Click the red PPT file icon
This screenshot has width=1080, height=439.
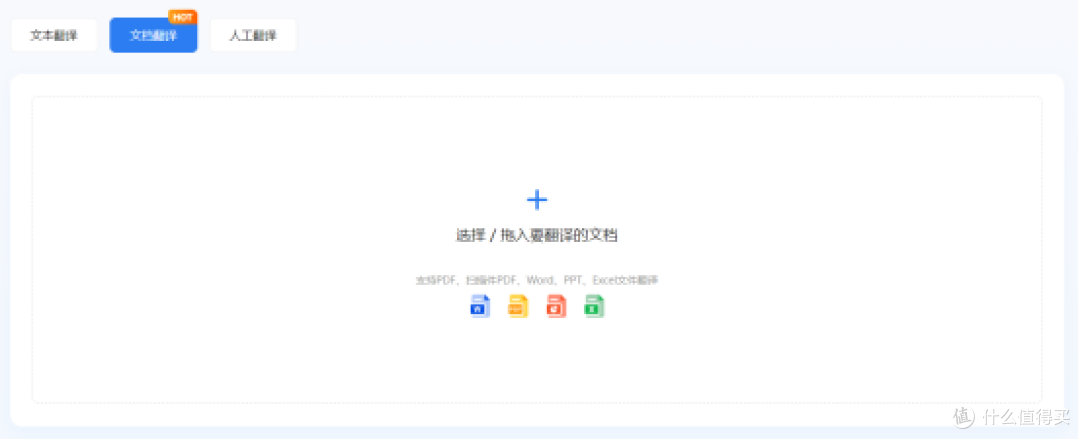point(556,306)
